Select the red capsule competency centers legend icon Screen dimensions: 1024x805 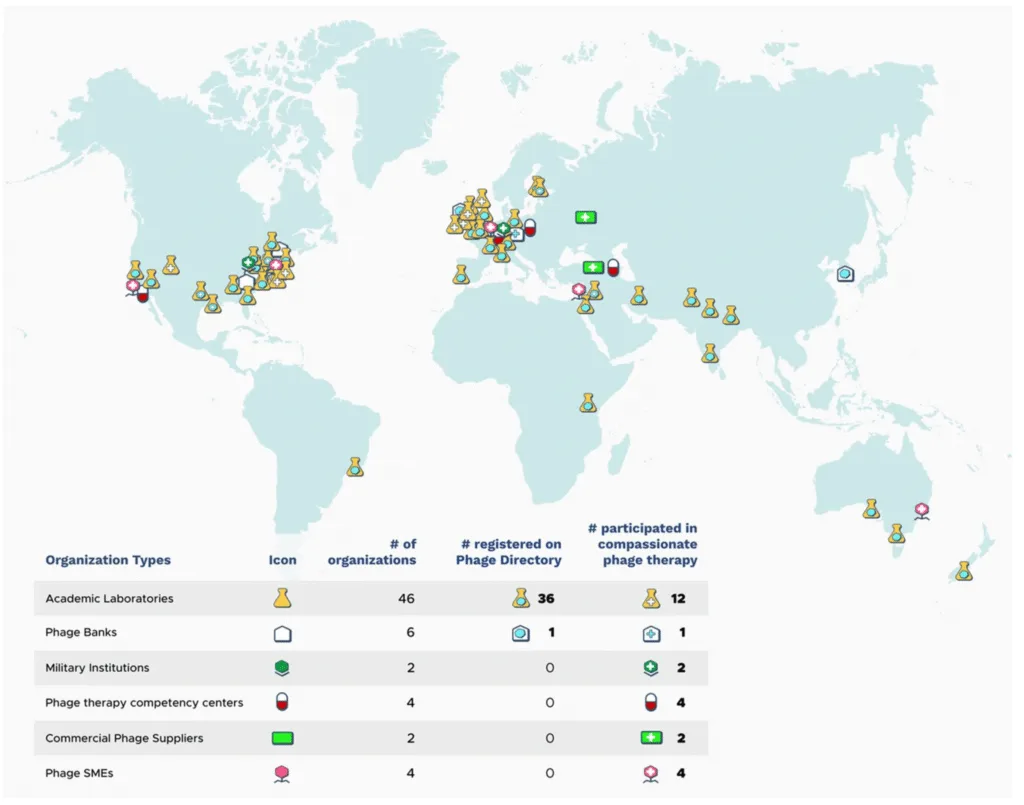pos(282,703)
